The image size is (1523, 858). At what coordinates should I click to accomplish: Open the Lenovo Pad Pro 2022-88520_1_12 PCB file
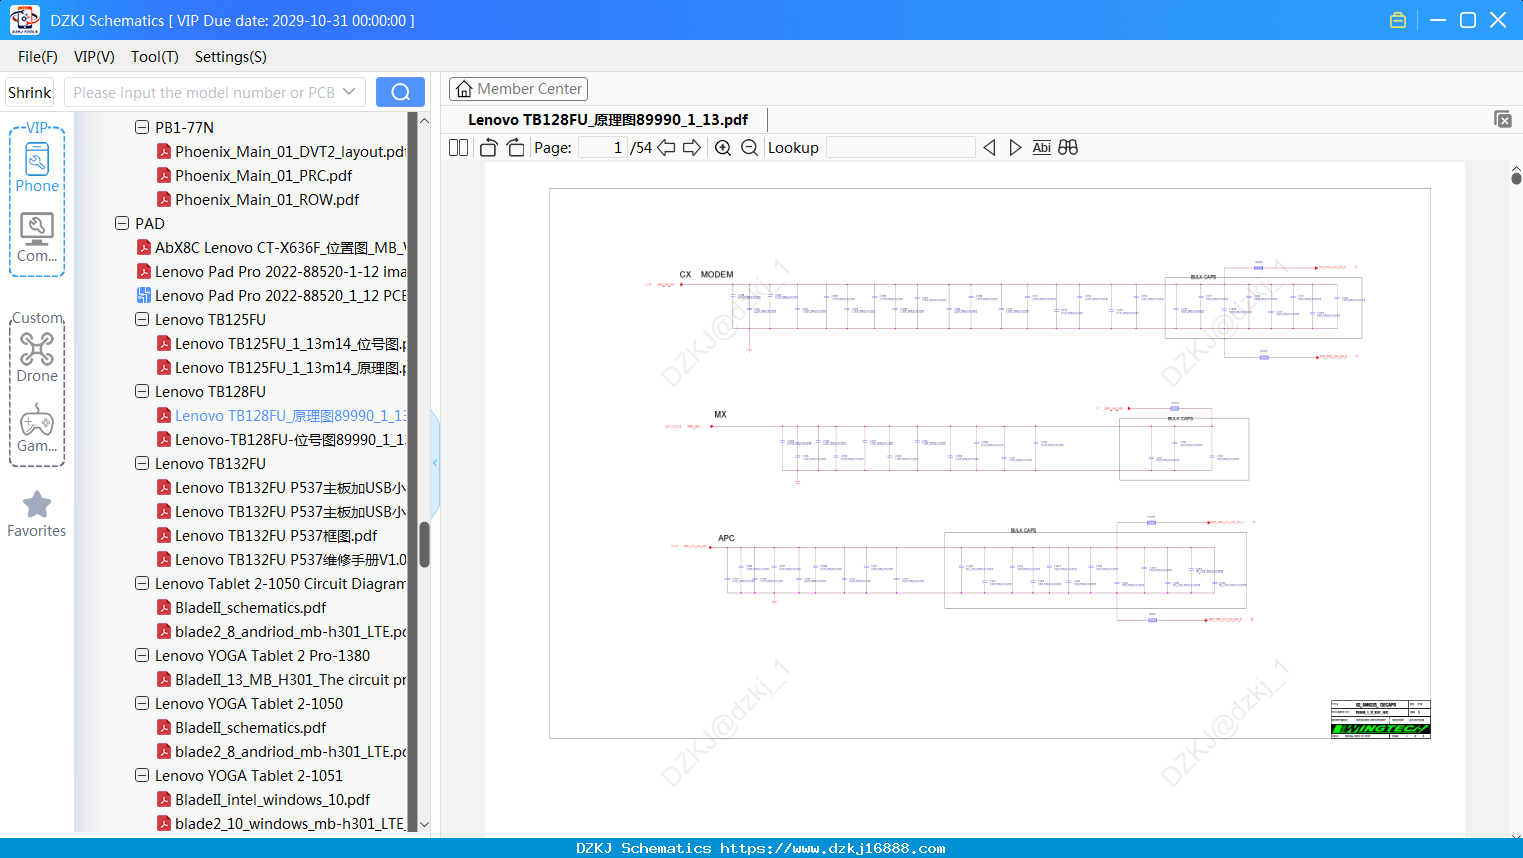pyautogui.click(x=270, y=296)
